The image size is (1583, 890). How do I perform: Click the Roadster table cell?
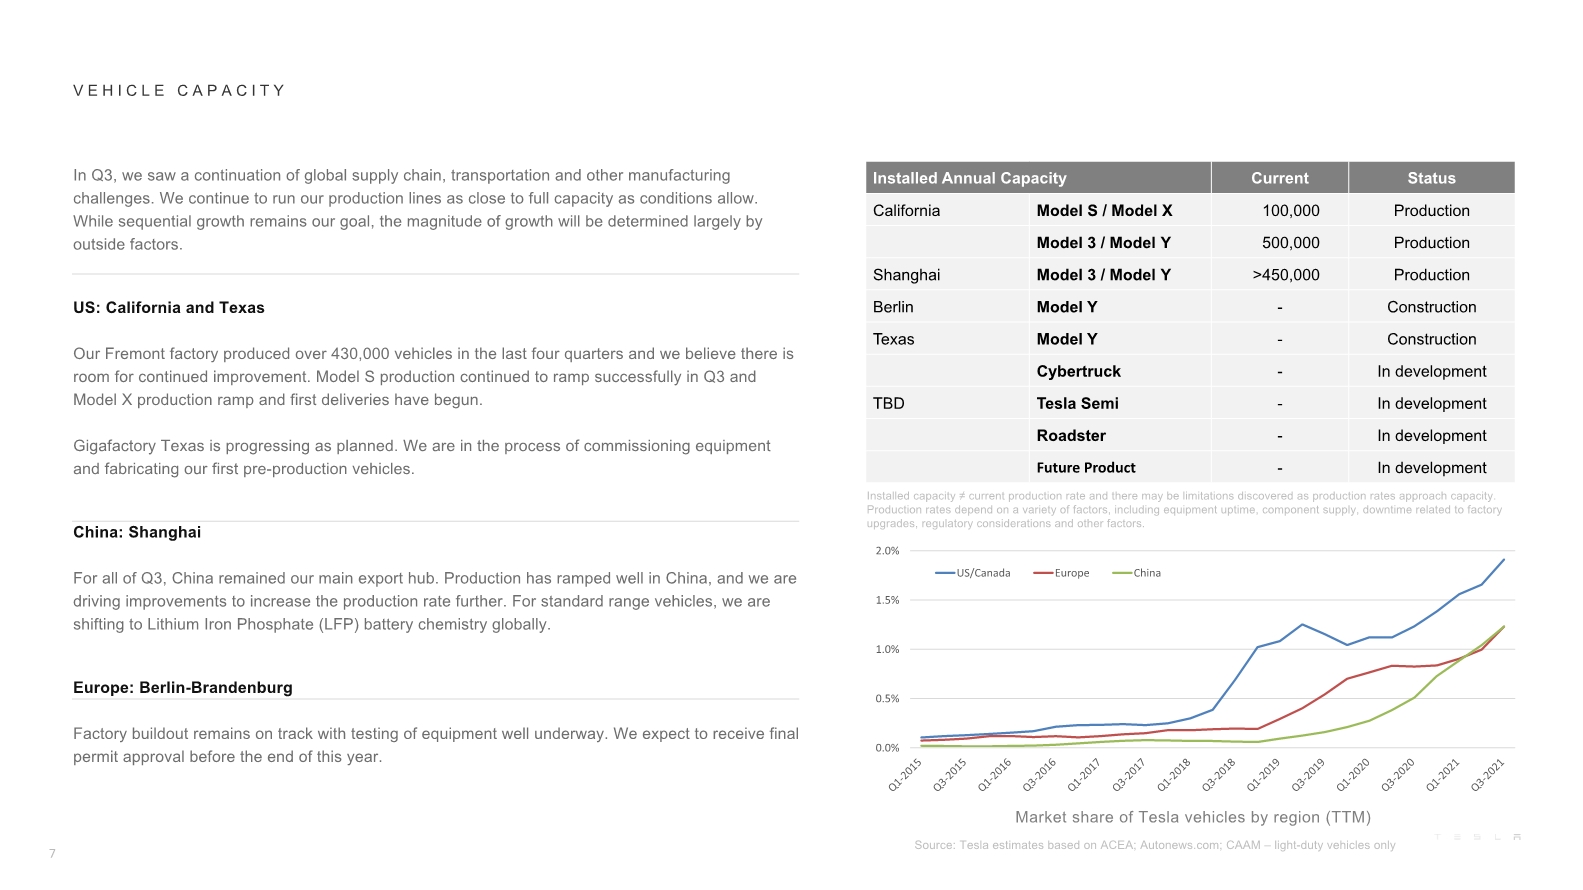(x=1071, y=436)
